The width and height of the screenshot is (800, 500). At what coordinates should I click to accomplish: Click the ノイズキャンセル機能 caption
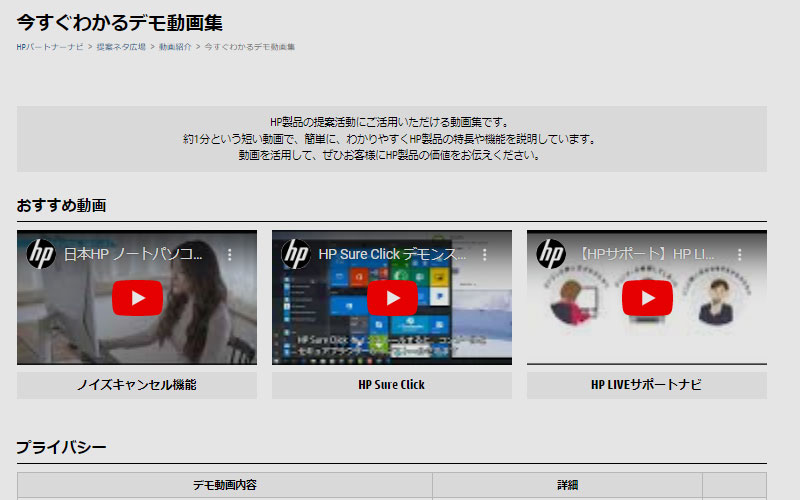coord(137,385)
